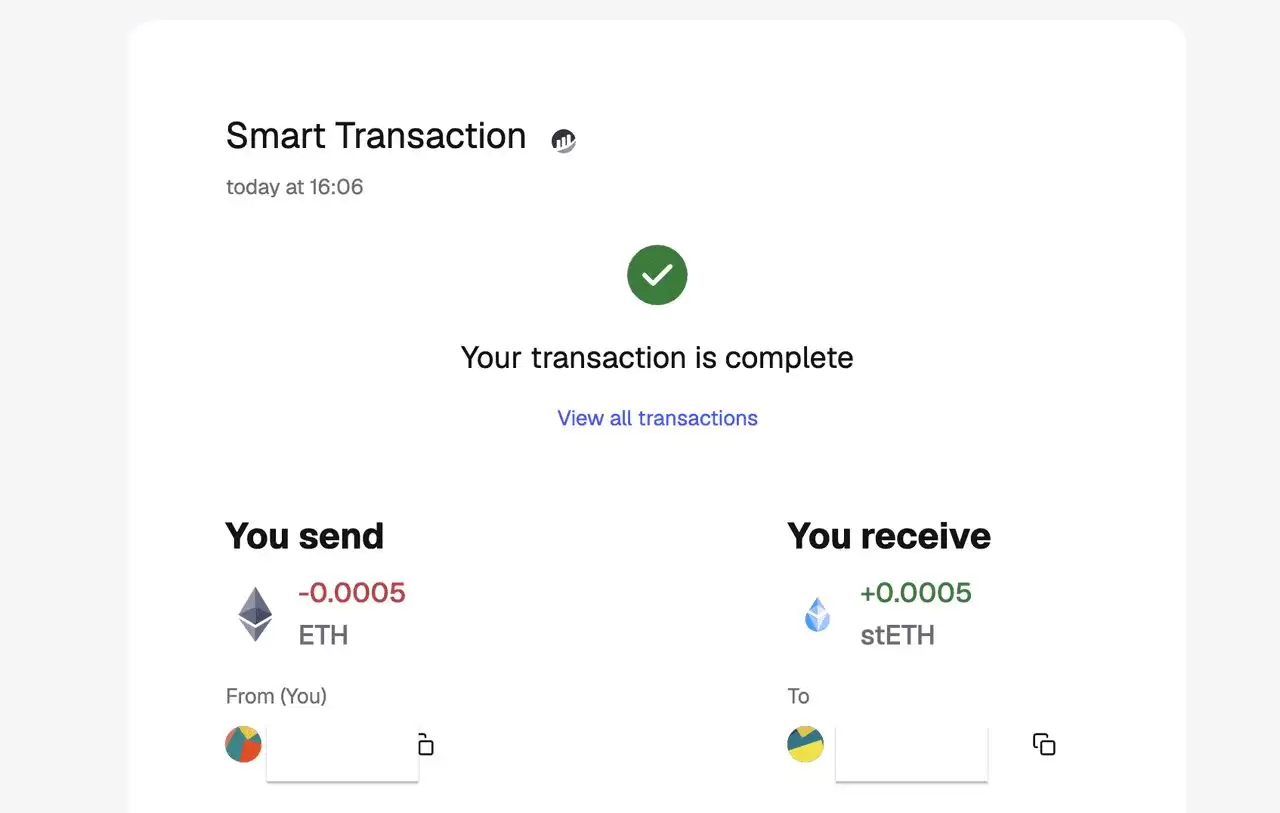Click the chart icon beside Smart Transaction title
1280x813 pixels.
564,141
